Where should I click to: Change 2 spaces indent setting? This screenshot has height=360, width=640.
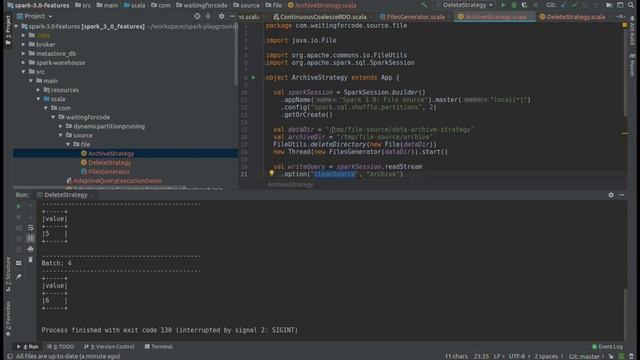(x=548, y=356)
